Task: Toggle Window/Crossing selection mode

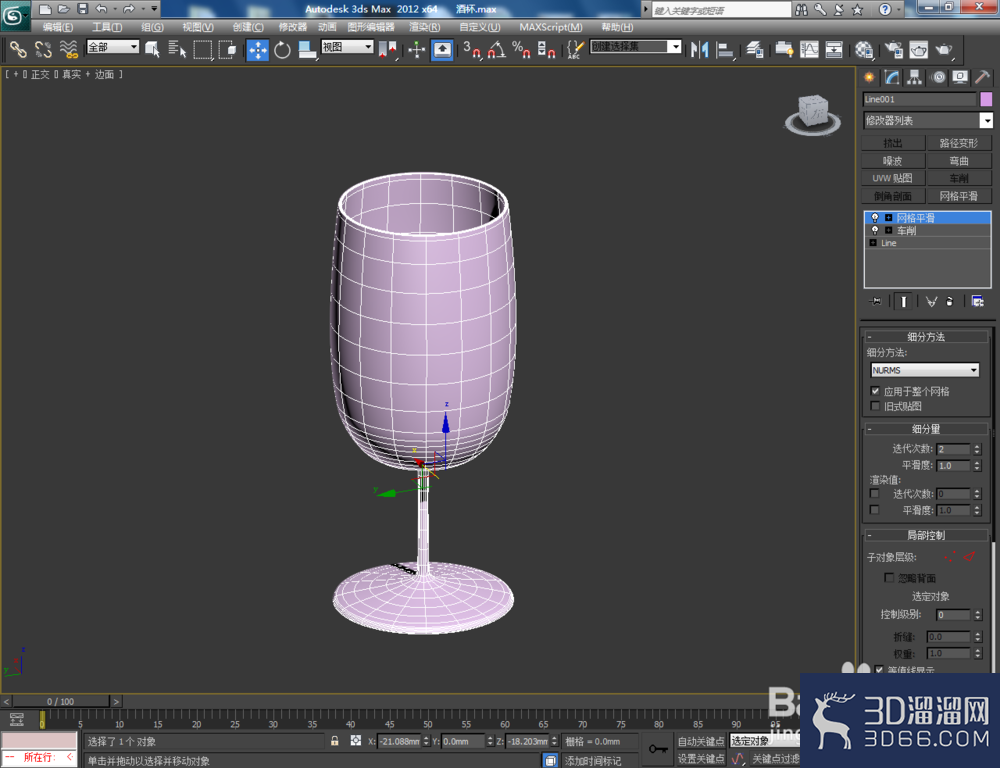Action: click(227, 49)
